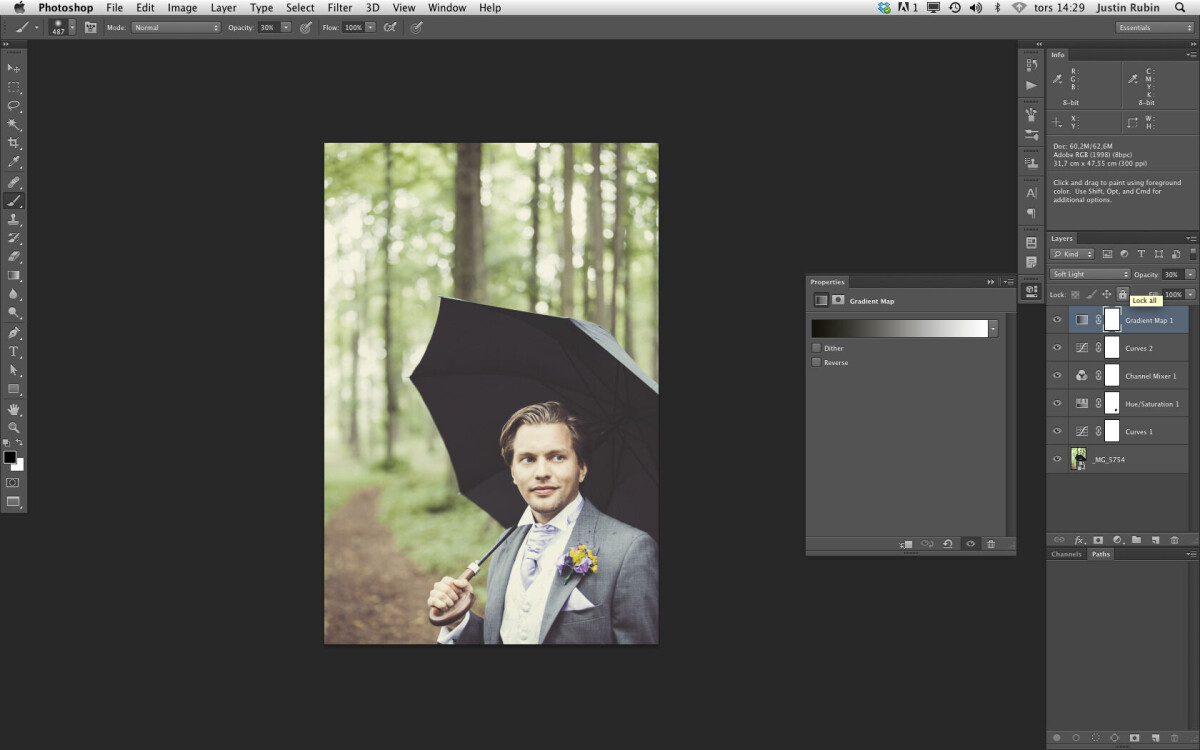Hide the Curves 2 layer
The height and width of the screenshot is (750, 1200).
pyautogui.click(x=1057, y=348)
